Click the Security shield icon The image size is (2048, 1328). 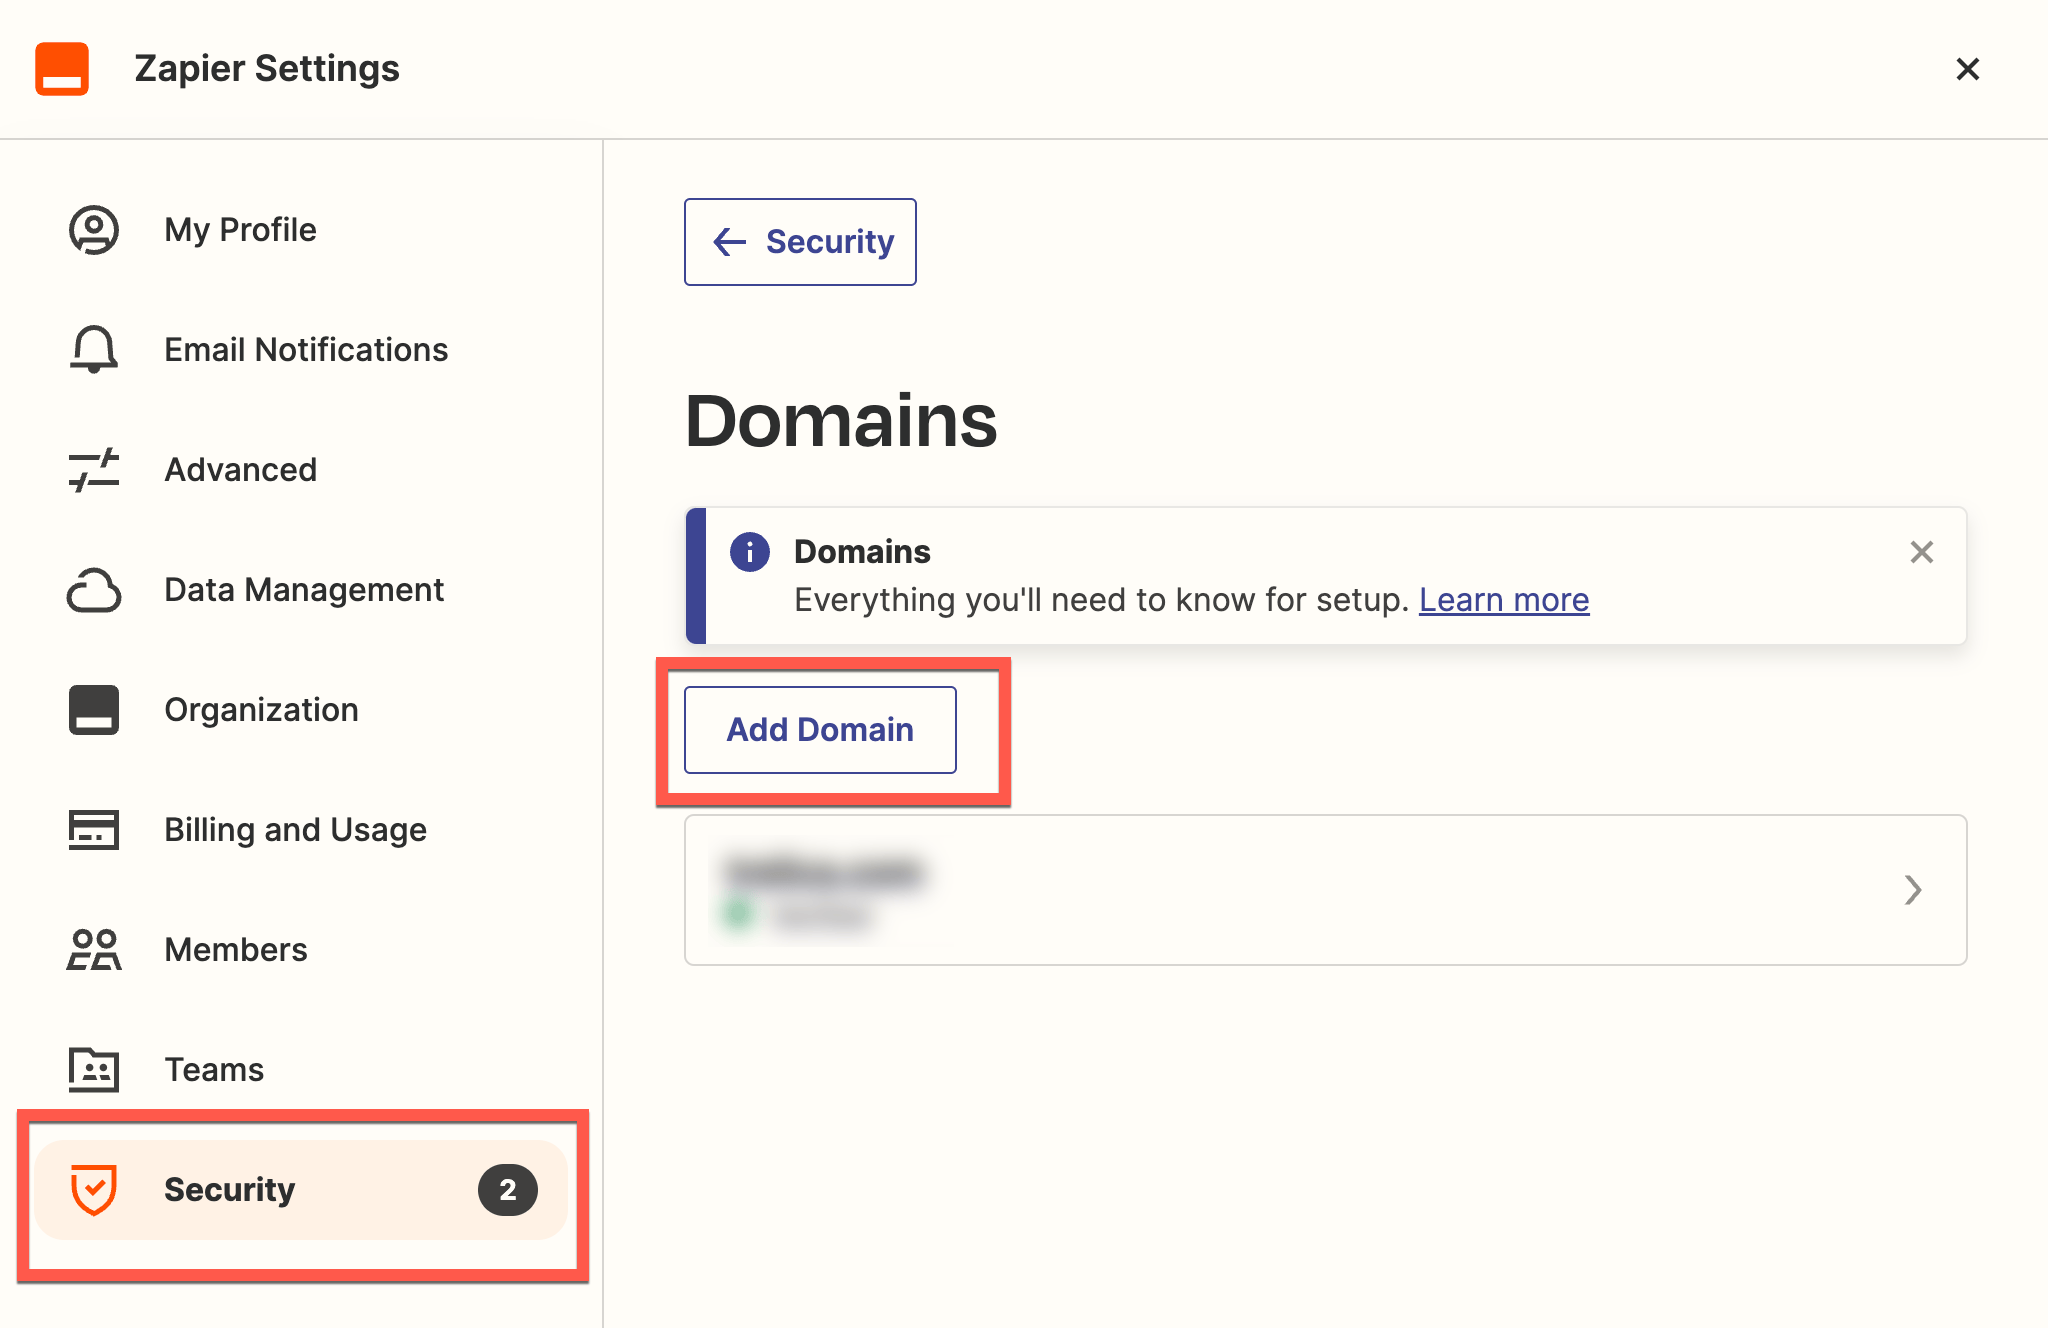(x=94, y=1190)
